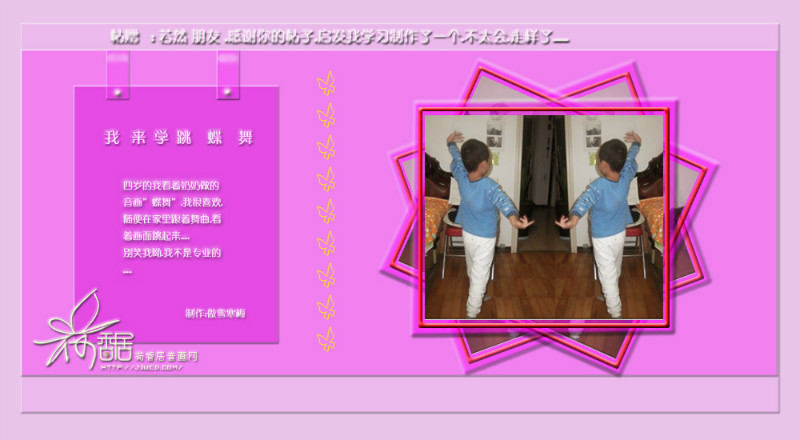Click the bottommost butterfly icon in the column

point(325,339)
